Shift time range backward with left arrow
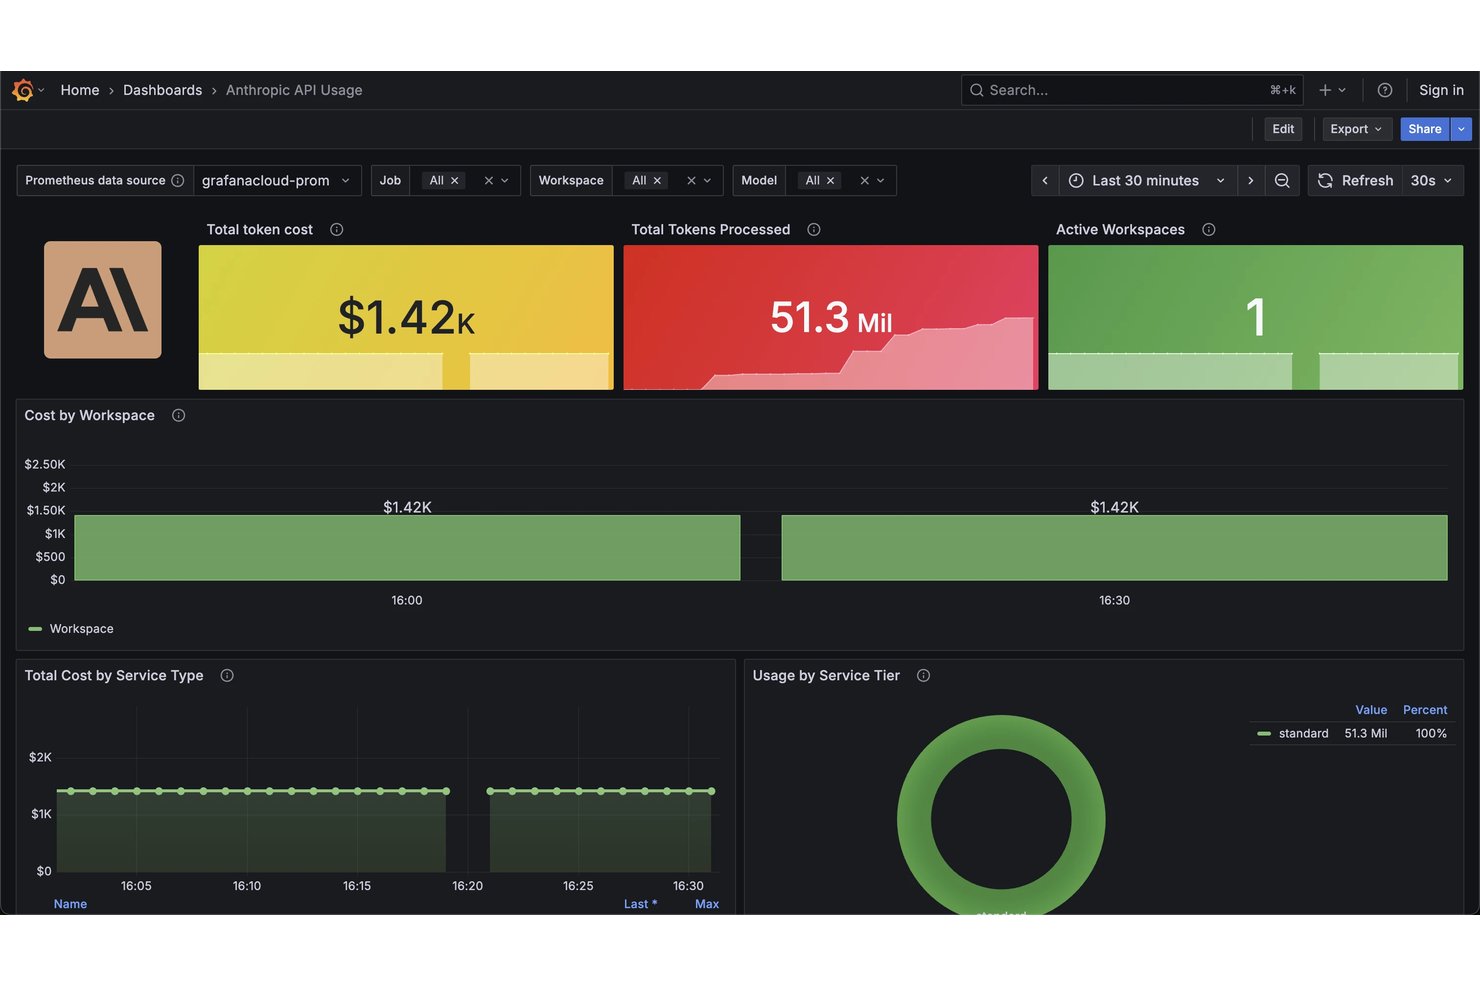 [1045, 181]
